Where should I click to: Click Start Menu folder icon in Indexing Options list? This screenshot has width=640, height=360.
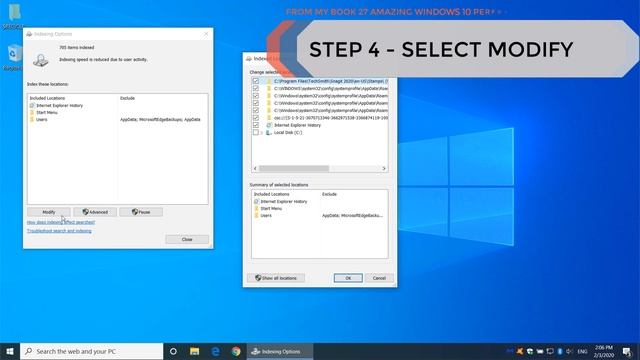32,112
